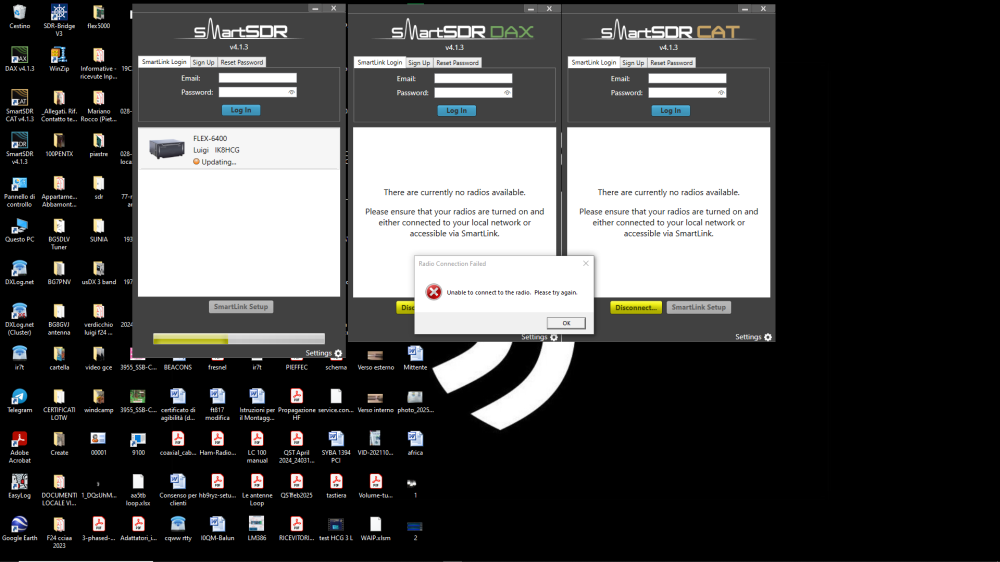Image resolution: width=1000 pixels, height=562 pixels.
Task: Focus Email field in SmartSDR CAT
Action: tap(687, 78)
